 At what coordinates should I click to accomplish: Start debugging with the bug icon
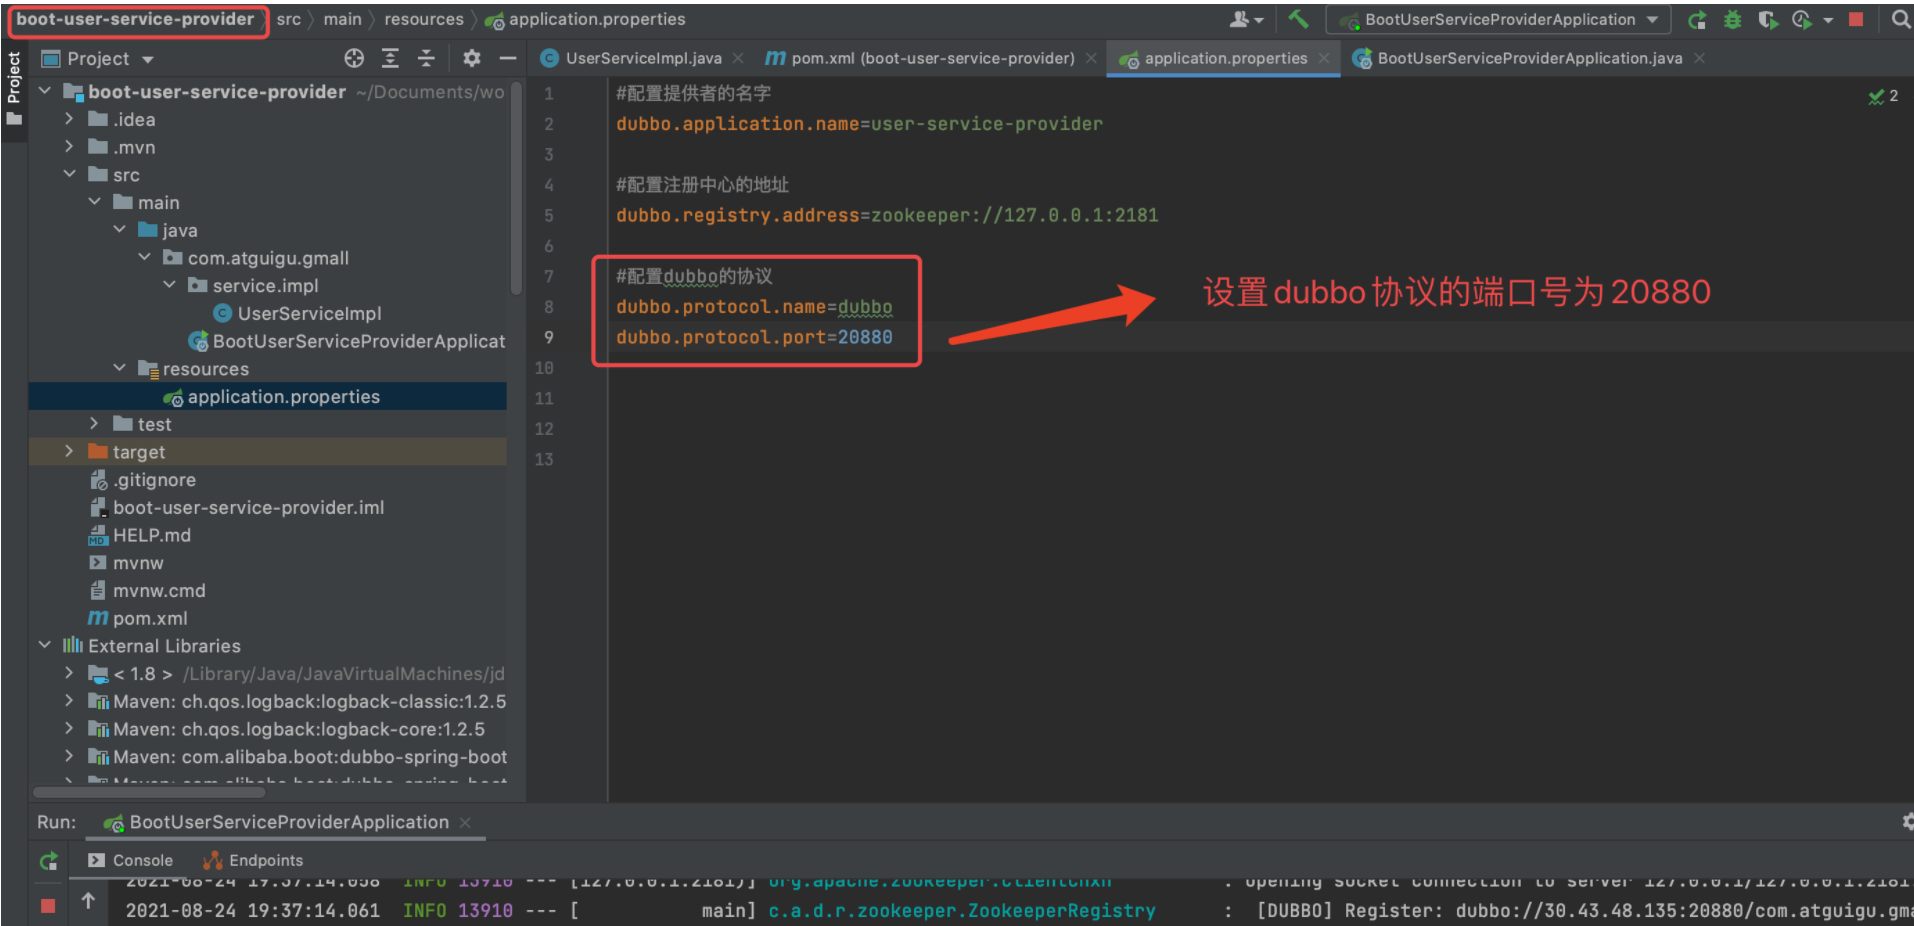(x=1733, y=20)
